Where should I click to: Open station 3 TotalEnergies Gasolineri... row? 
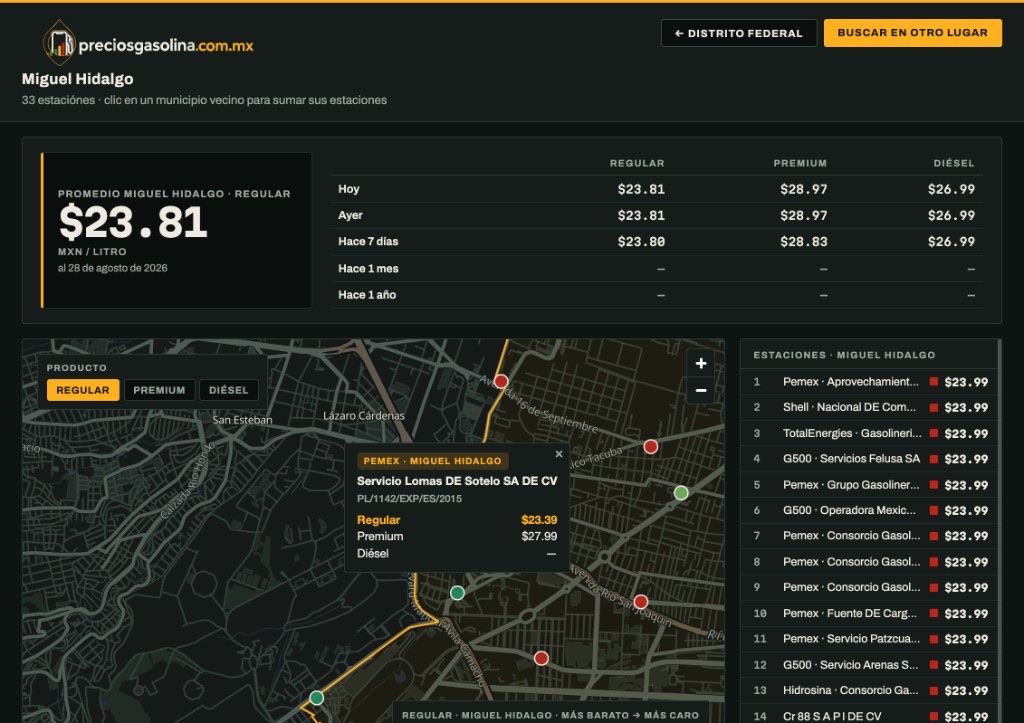coord(869,434)
